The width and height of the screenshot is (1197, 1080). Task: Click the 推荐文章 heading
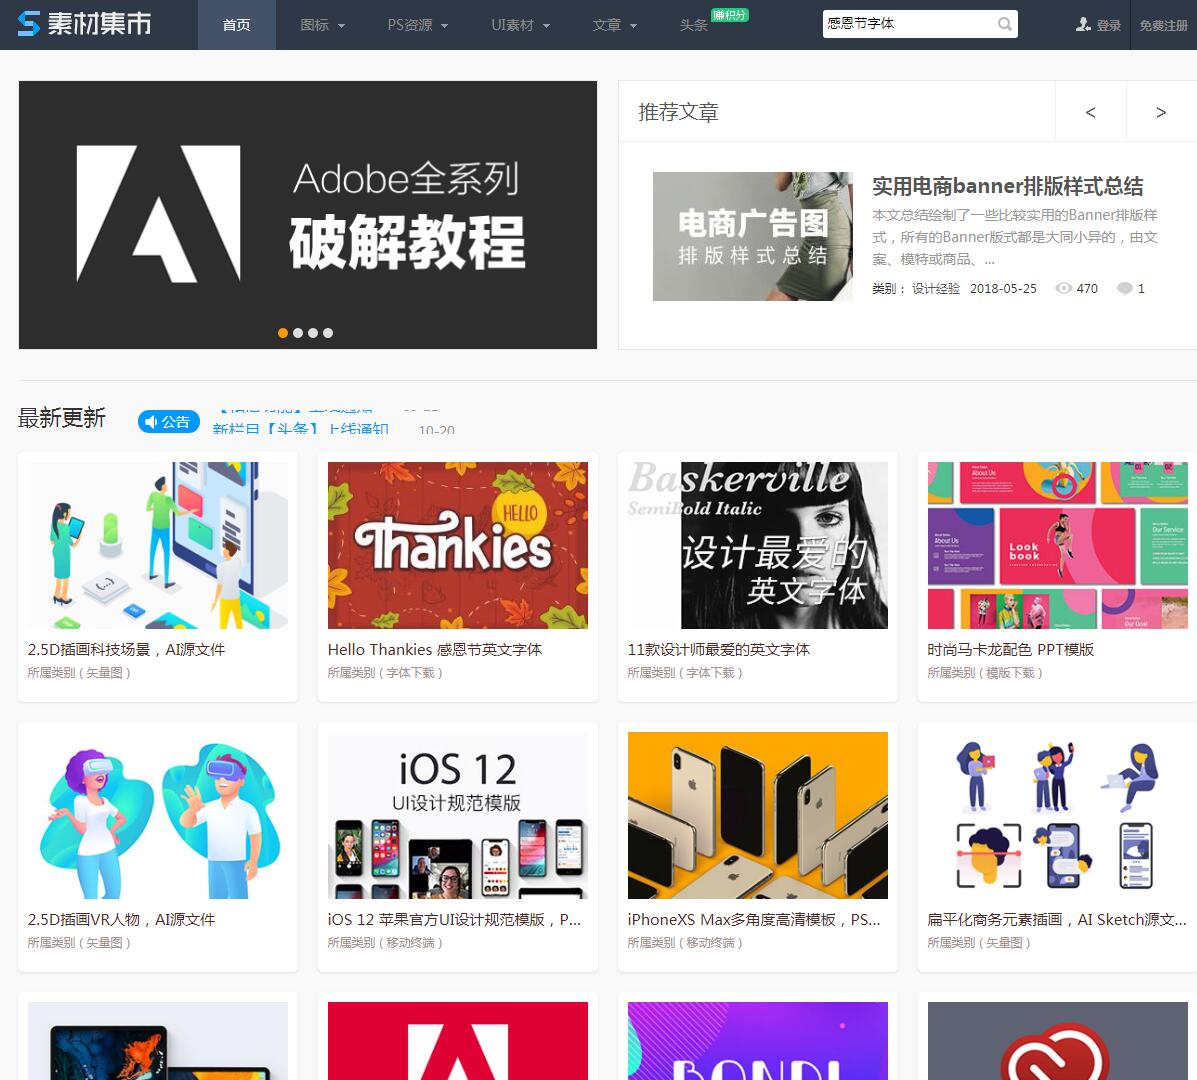pos(679,112)
